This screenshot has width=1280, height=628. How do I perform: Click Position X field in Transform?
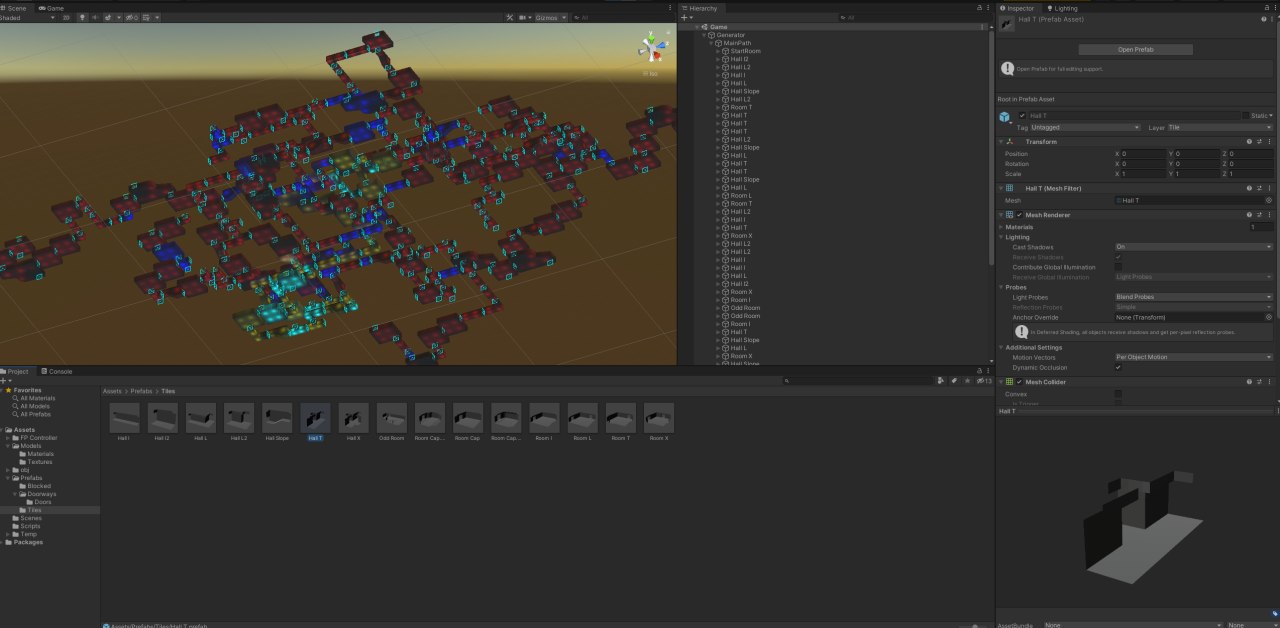click(x=1144, y=154)
